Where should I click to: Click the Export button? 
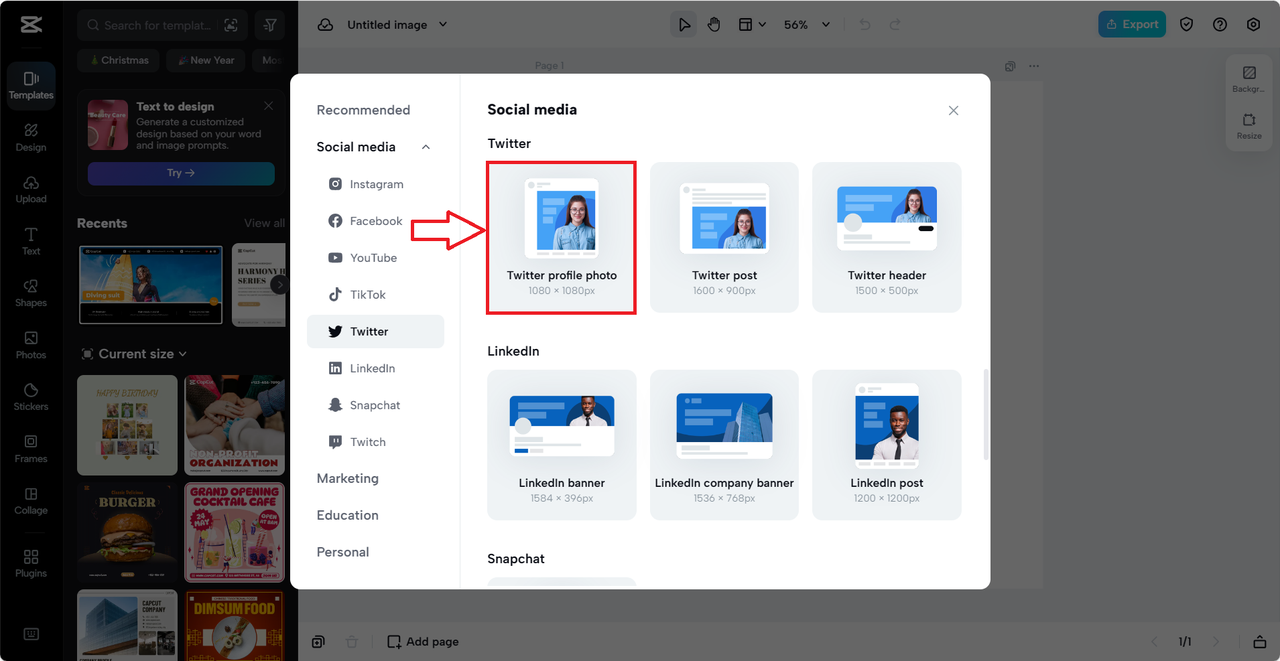click(1132, 25)
